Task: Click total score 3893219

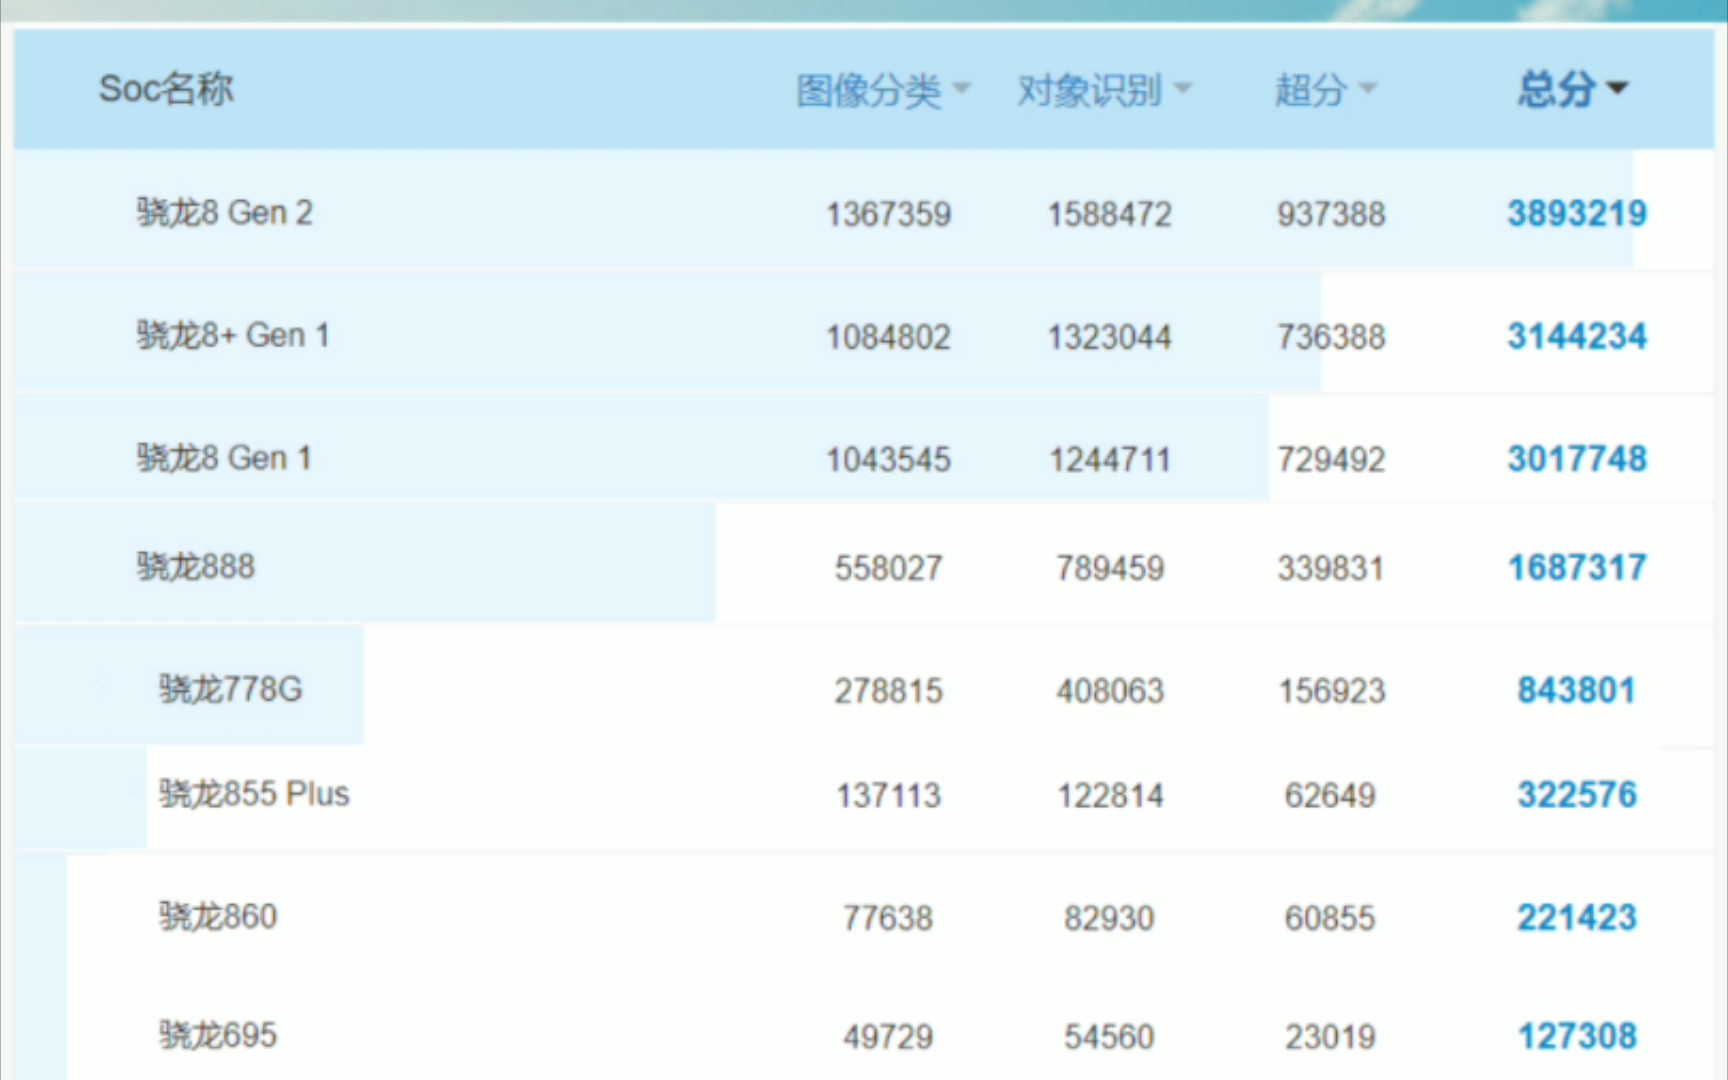Action: click(x=1577, y=213)
